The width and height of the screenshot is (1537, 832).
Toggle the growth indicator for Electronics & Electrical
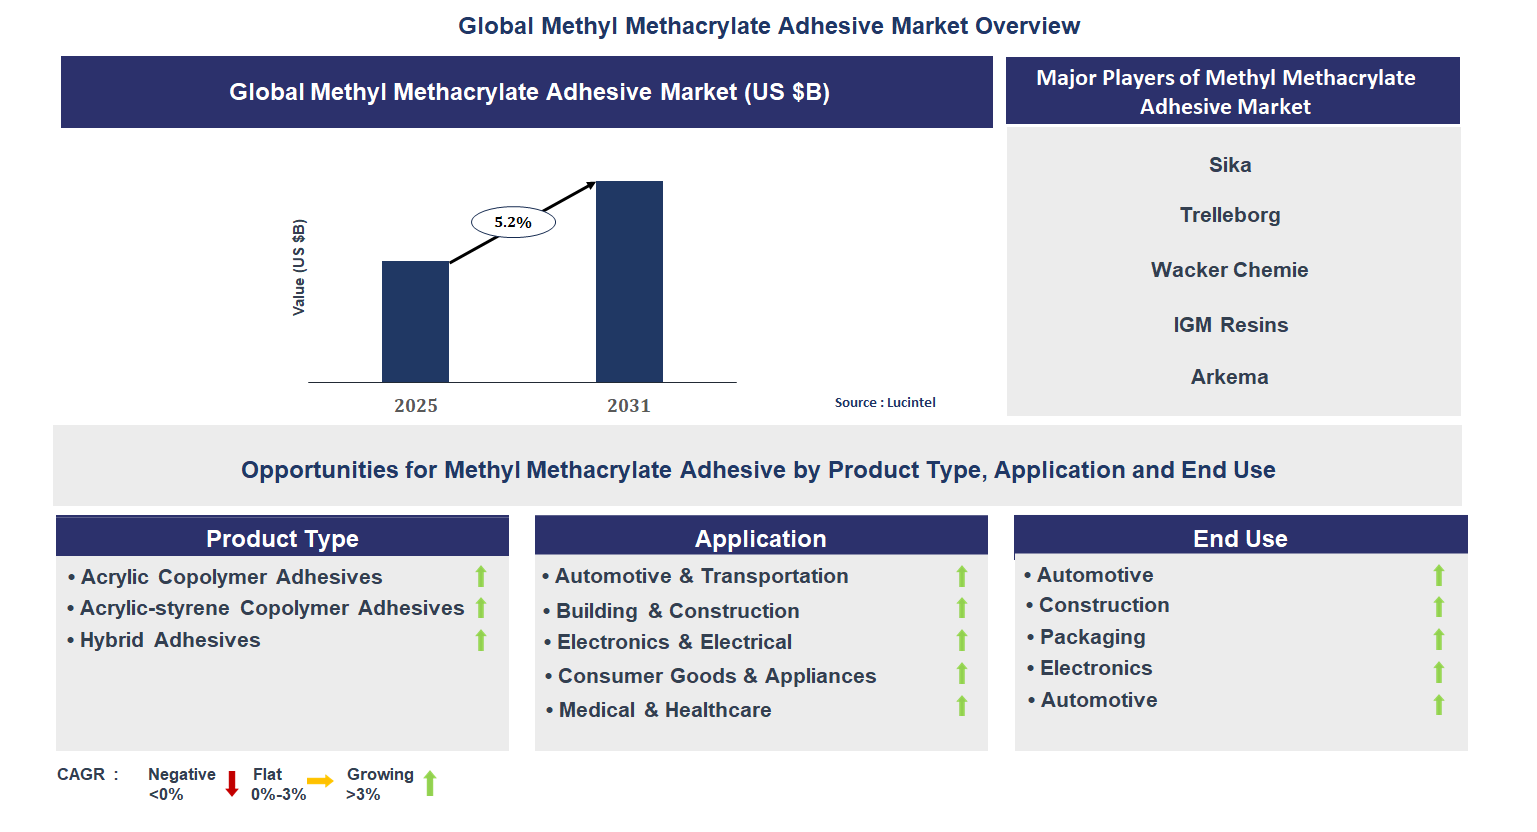pos(961,641)
